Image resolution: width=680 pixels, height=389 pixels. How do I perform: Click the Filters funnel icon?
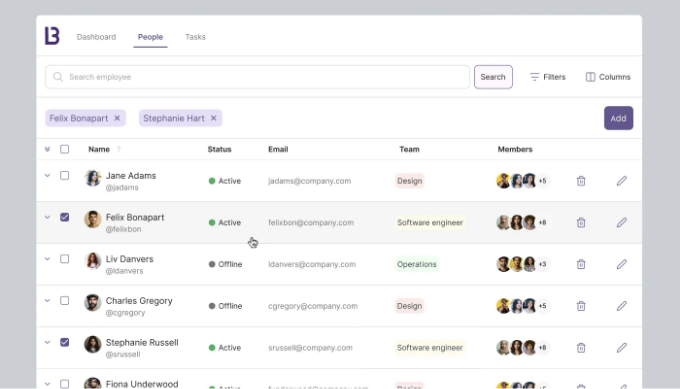534,77
